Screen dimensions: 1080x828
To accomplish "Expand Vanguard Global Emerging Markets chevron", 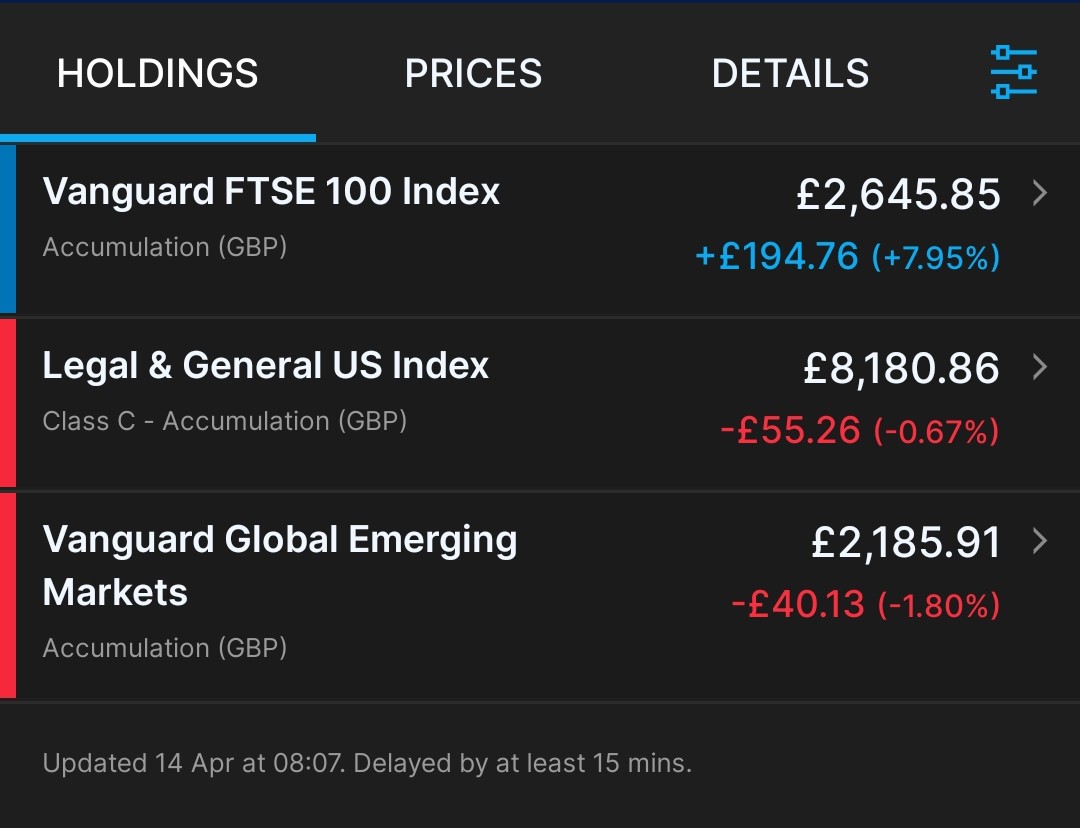I will tap(1040, 541).
